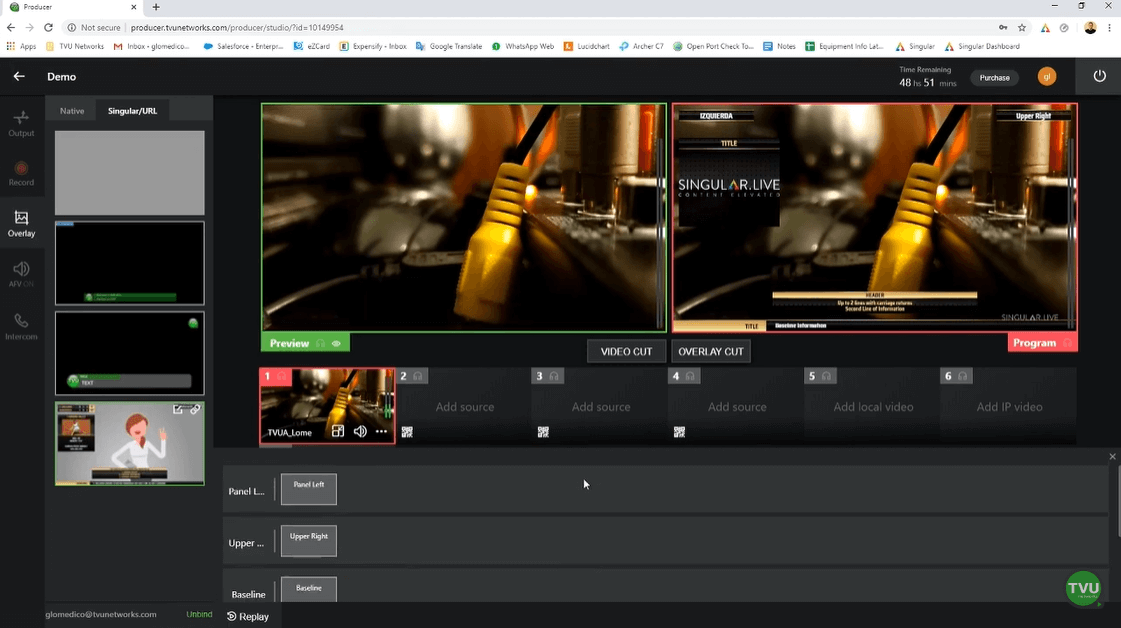The height and width of the screenshot is (628, 1121).
Task: Open Intercom from the sidebar
Action: point(21,326)
